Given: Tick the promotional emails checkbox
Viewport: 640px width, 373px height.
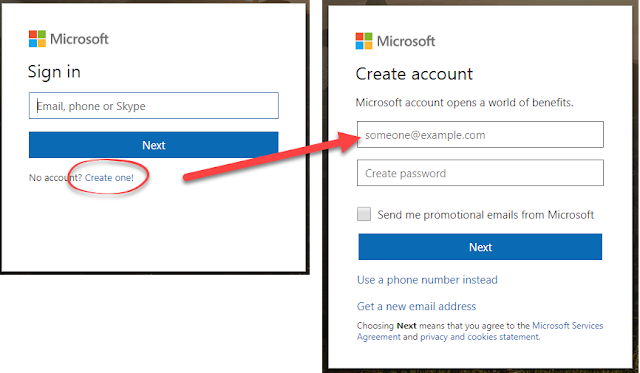Looking at the screenshot, I should coord(364,214).
